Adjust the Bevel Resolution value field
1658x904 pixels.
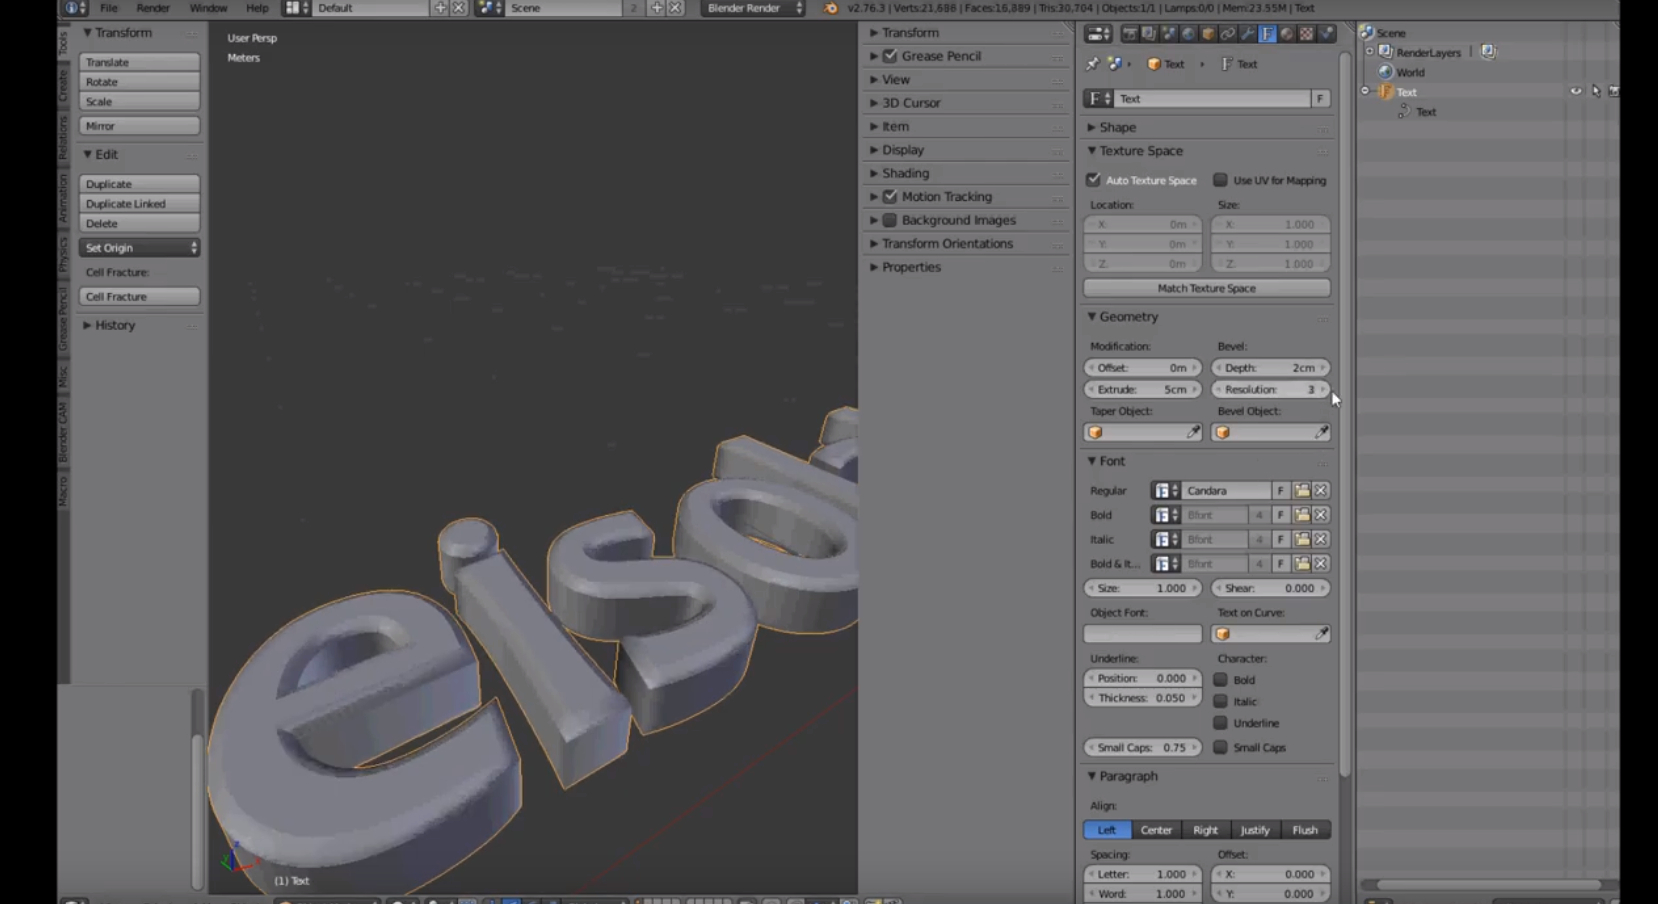[x=1270, y=390]
